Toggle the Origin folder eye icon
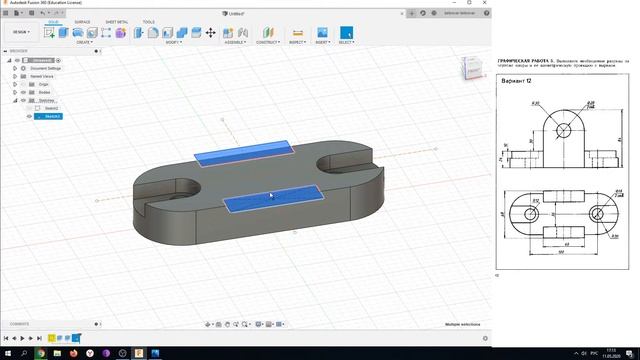 [23, 84]
